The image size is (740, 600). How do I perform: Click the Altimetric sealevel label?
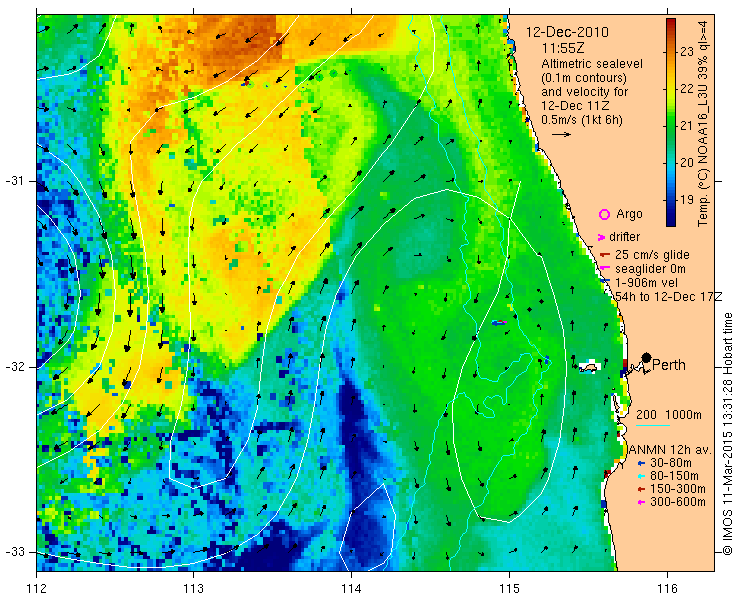pos(592,64)
